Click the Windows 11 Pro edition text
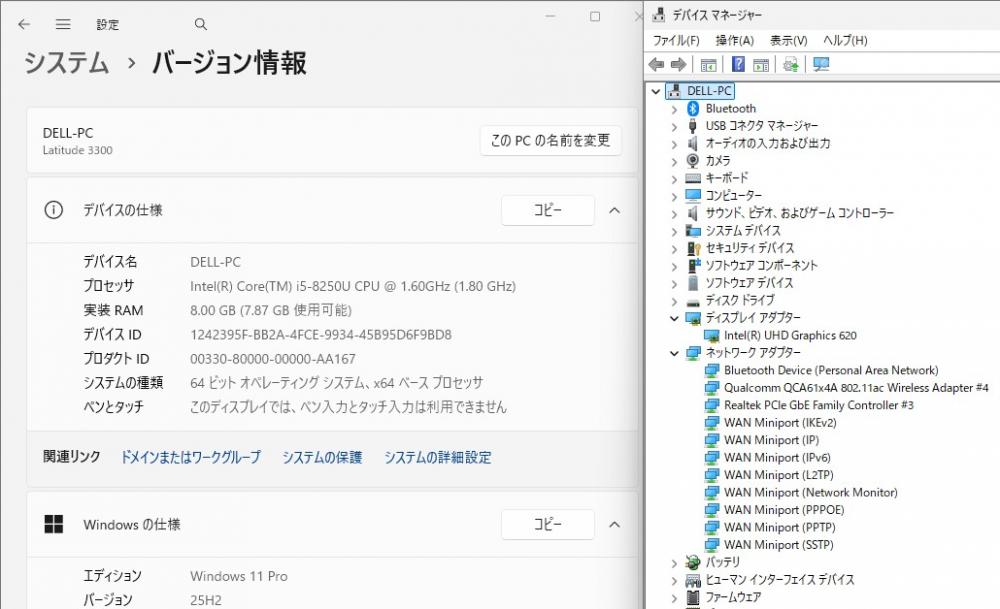This screenshot has width=1000, height=609. (x=239, y=576)
